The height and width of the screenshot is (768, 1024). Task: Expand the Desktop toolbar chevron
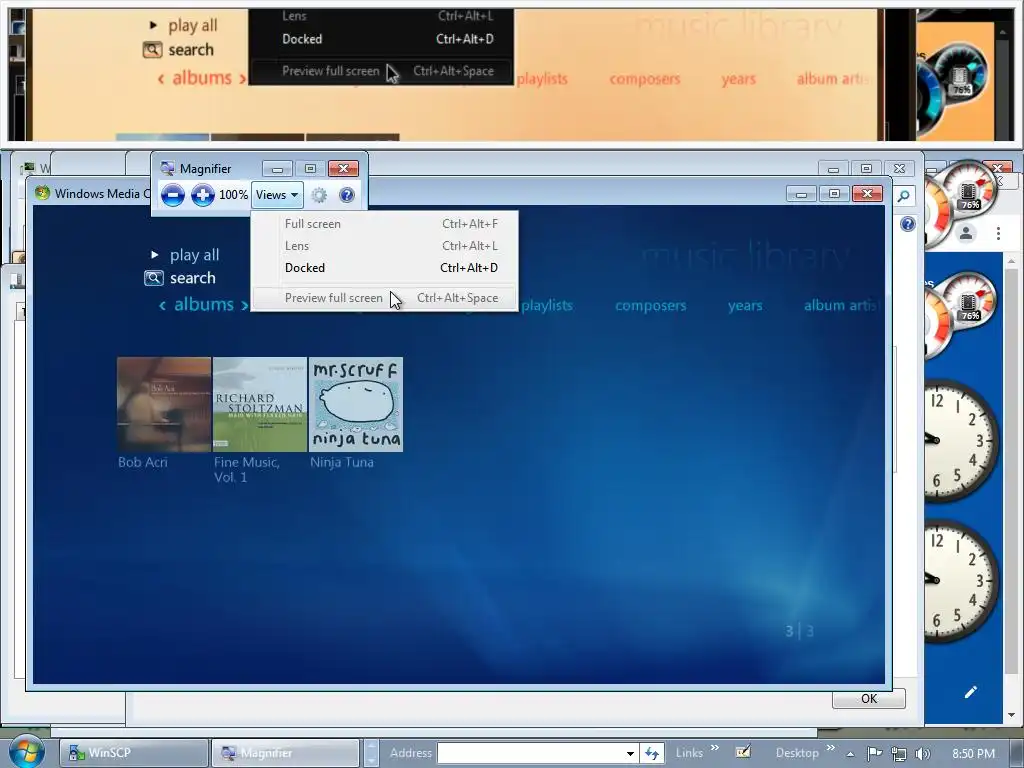[x=831, y=748]
